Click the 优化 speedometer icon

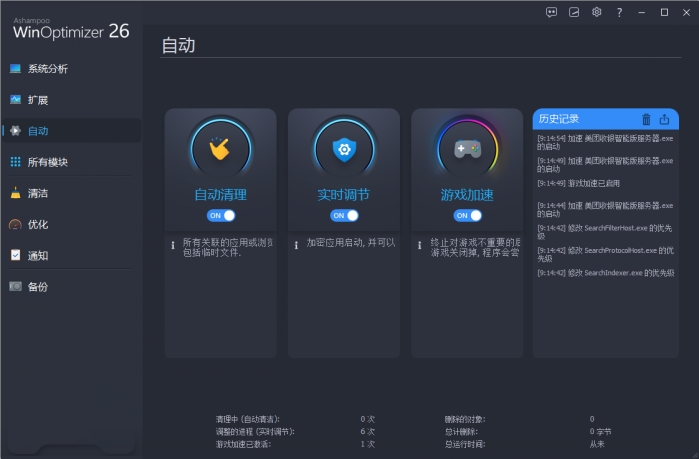coord(16,225)
